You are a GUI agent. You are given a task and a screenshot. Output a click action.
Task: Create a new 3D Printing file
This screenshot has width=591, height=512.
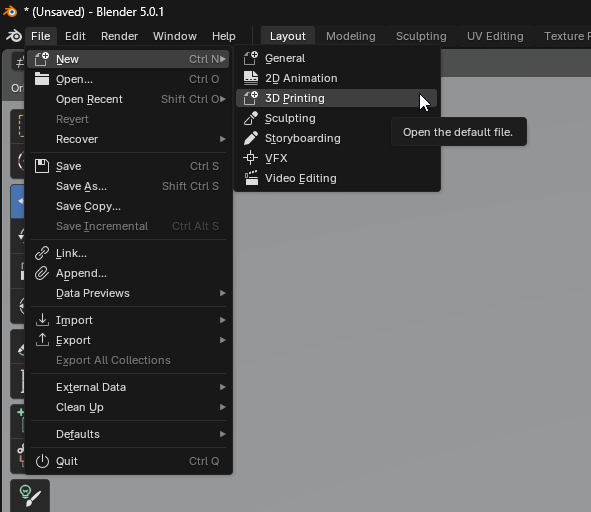point(337,98)
